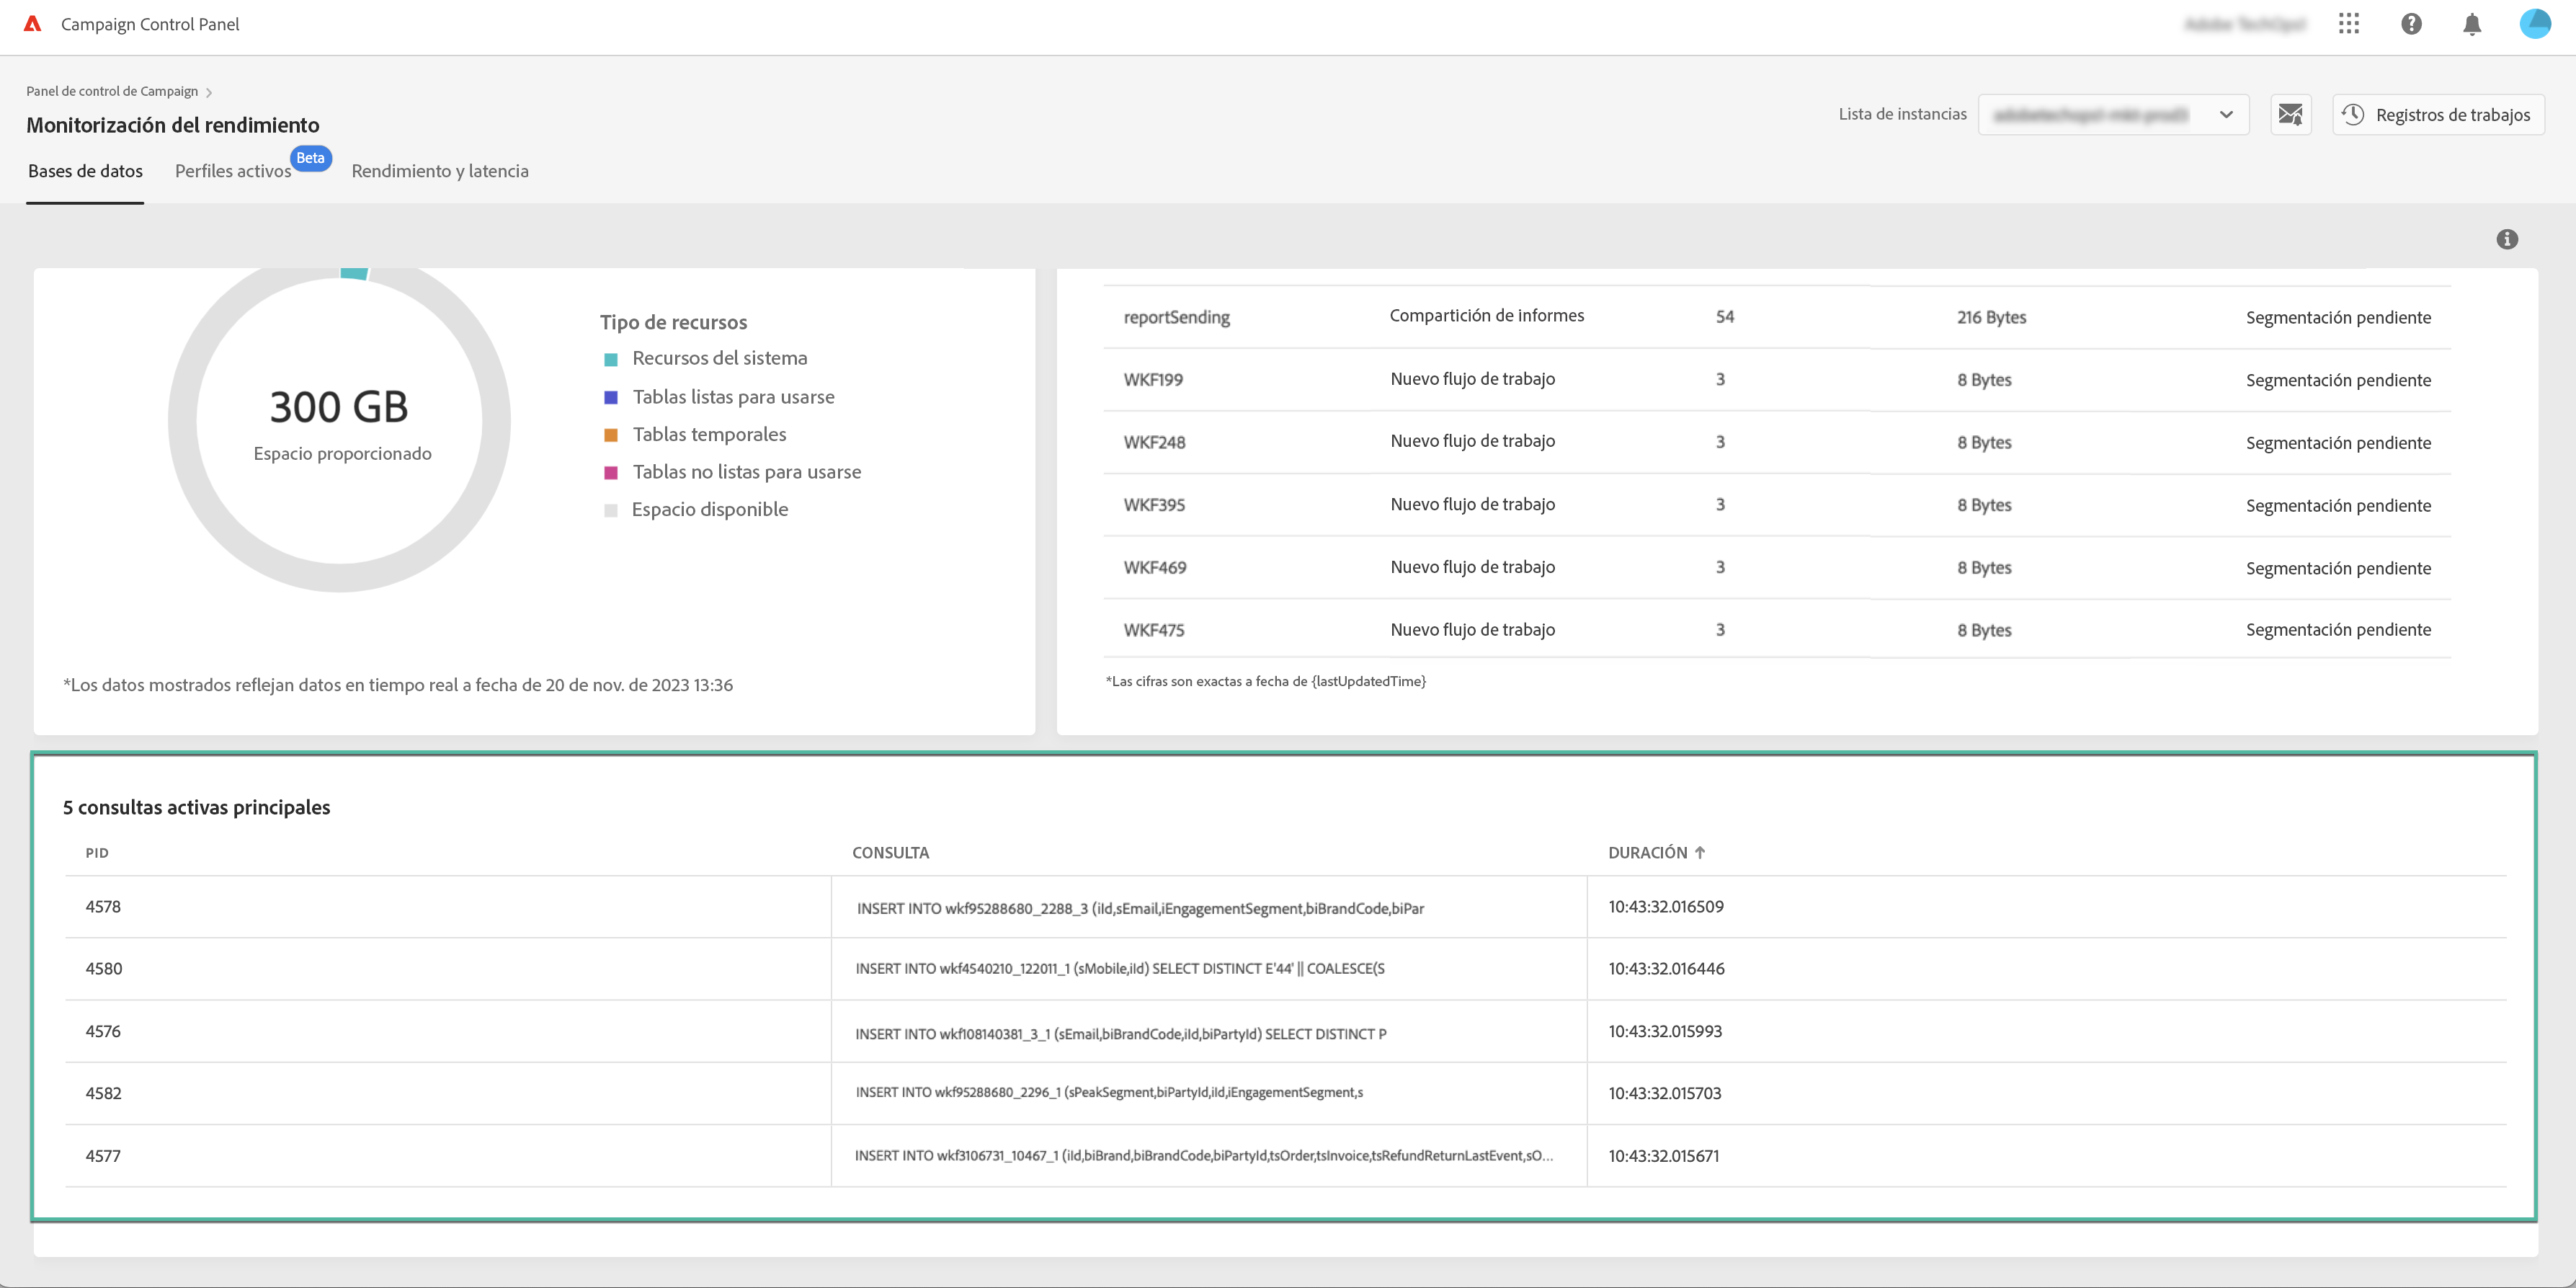The image size is (2576, 1288).
Task: Expand the Lista de instancias dropdown
Action: coord(2113,114)
